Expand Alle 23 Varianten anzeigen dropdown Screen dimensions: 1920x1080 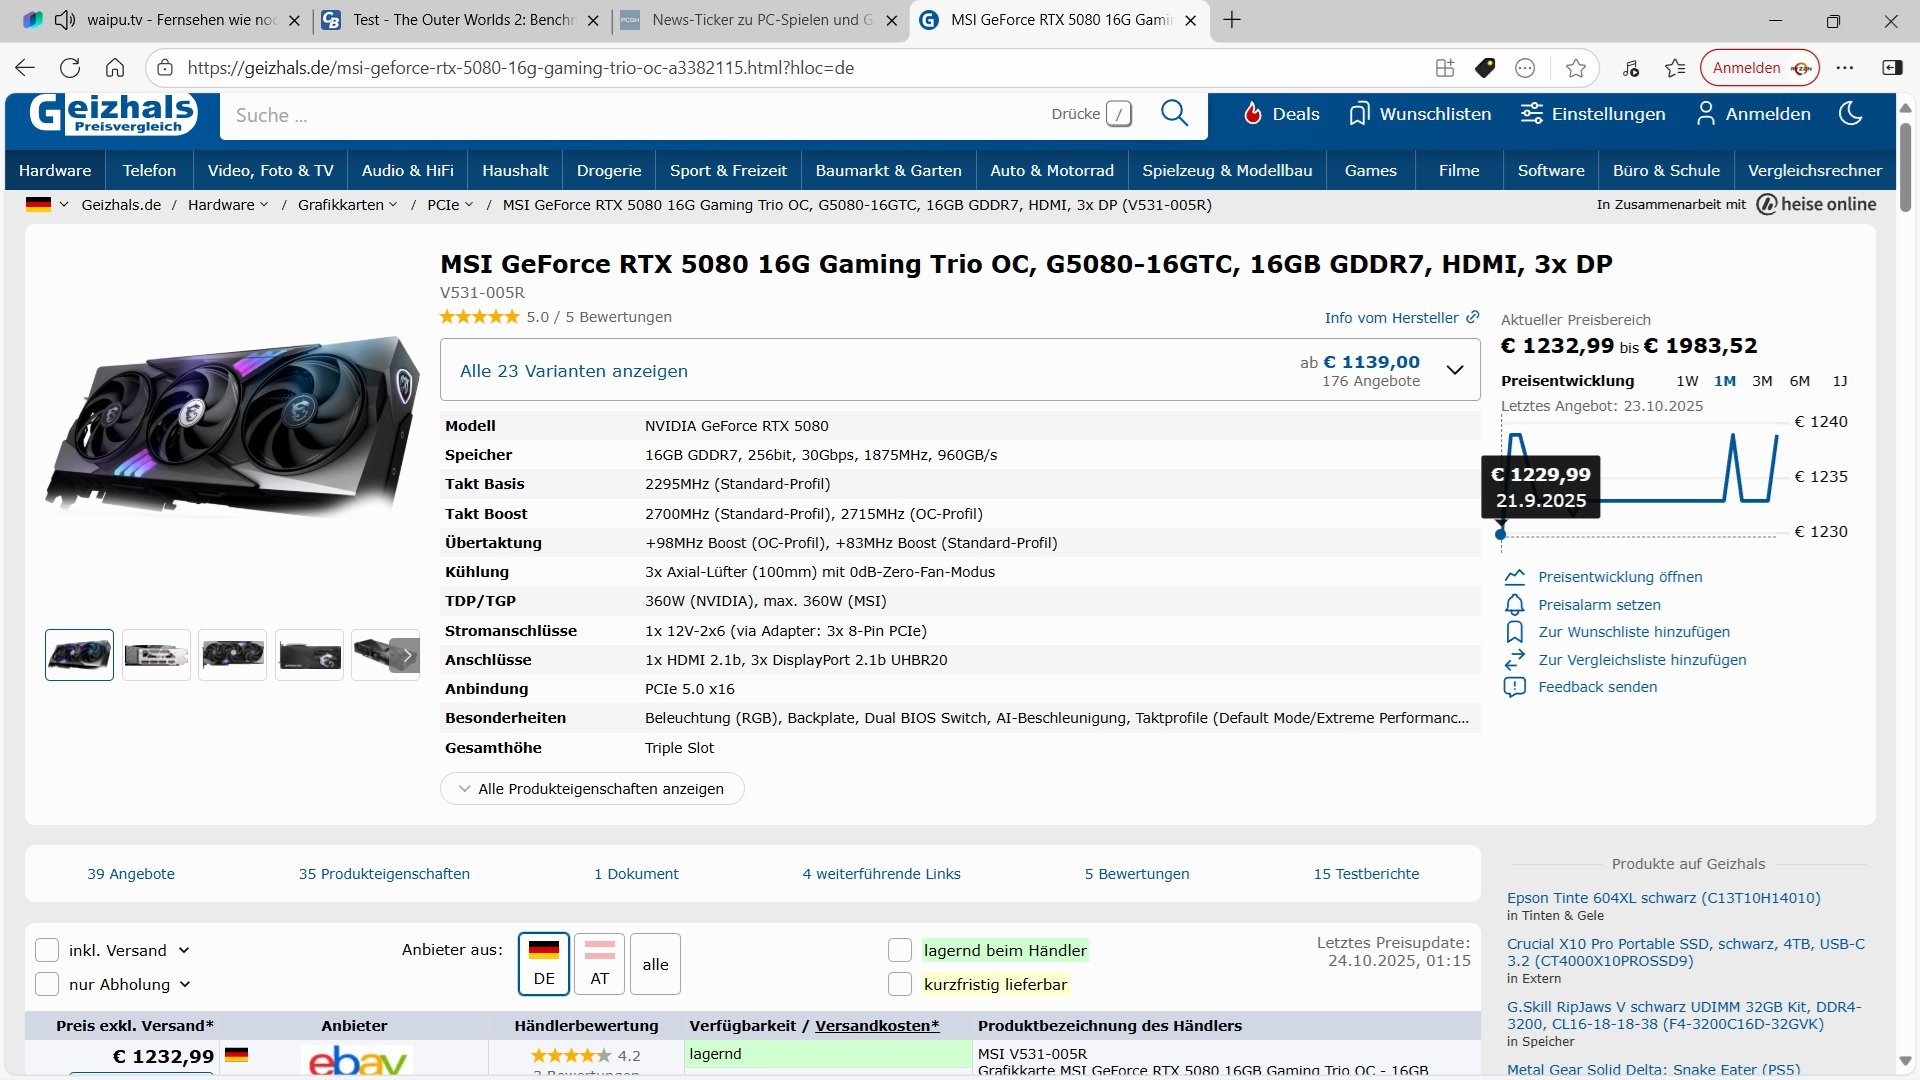pos(1455,370)
